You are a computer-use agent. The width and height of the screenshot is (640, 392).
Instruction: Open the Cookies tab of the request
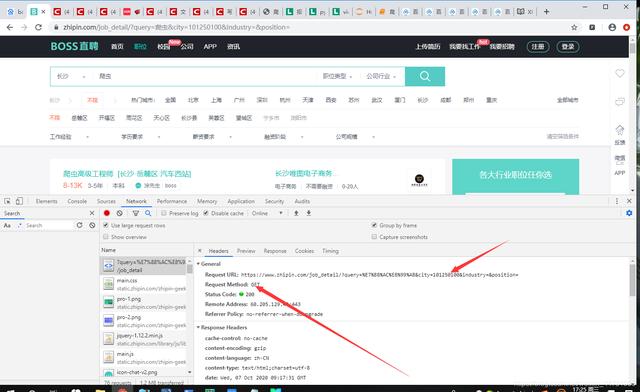(x=304, y=251)
